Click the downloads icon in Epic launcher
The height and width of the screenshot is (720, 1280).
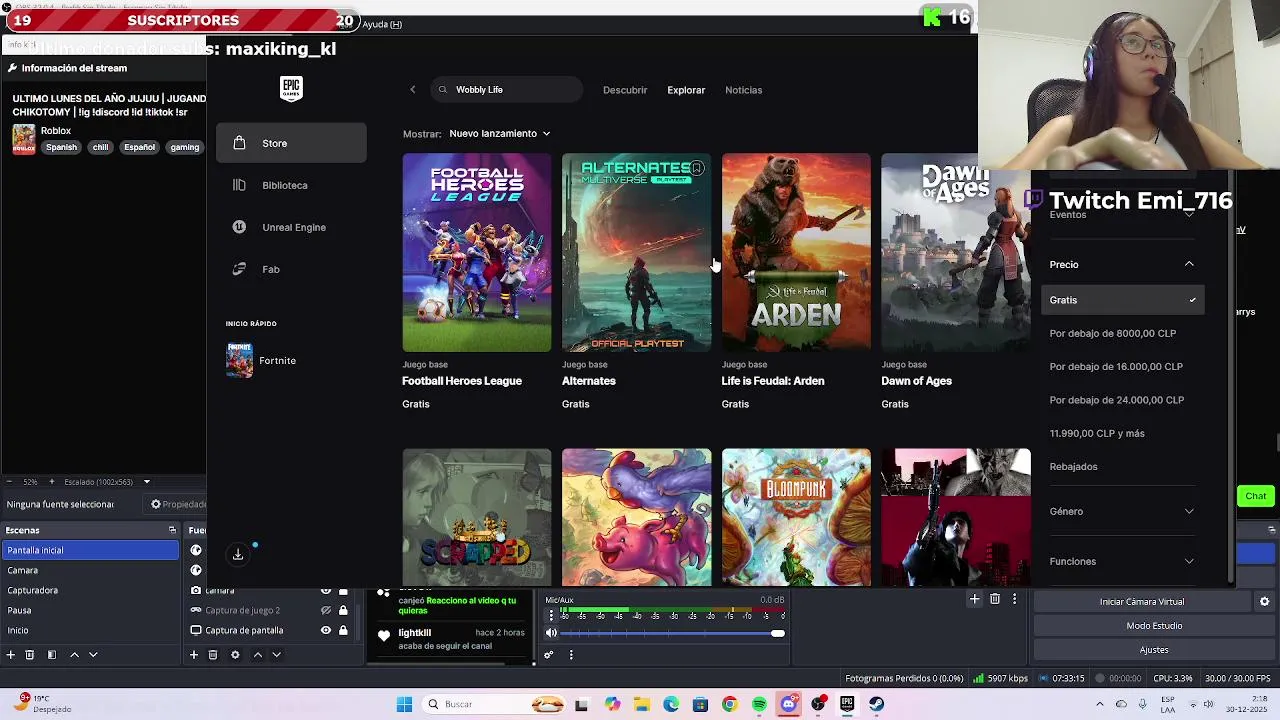(238, 554)
